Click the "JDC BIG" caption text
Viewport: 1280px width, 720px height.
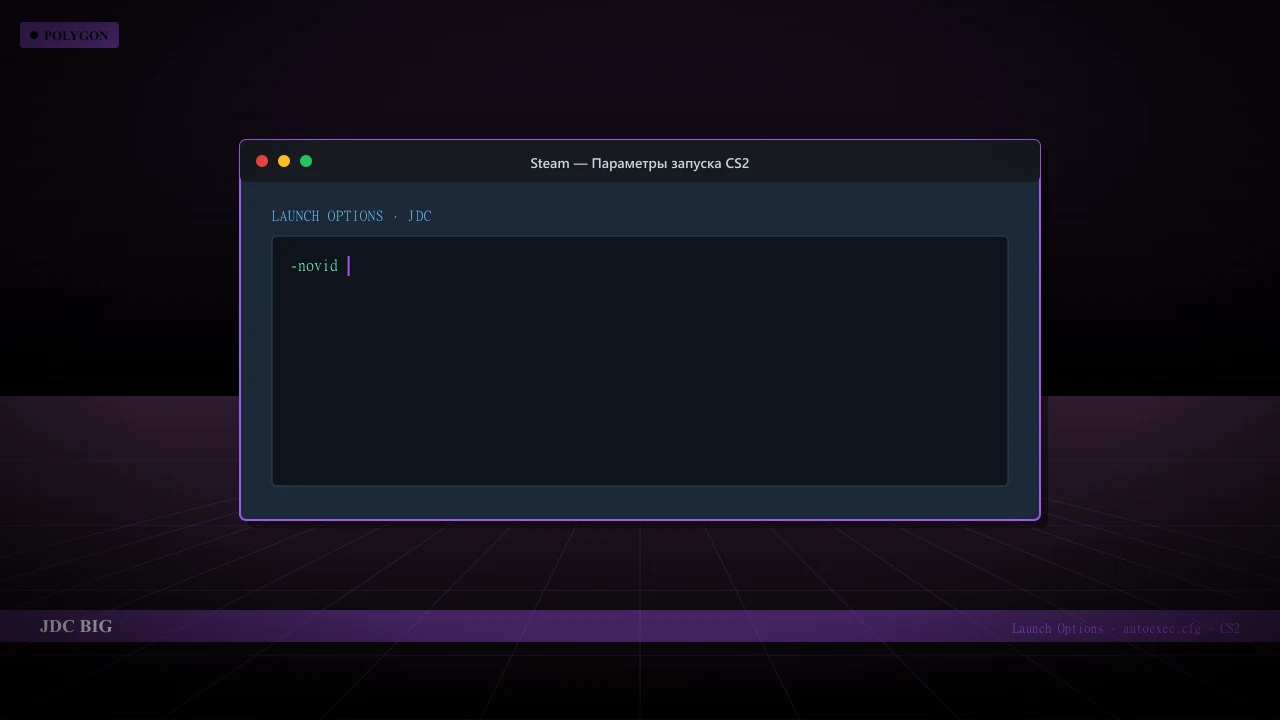pos(76,626)
